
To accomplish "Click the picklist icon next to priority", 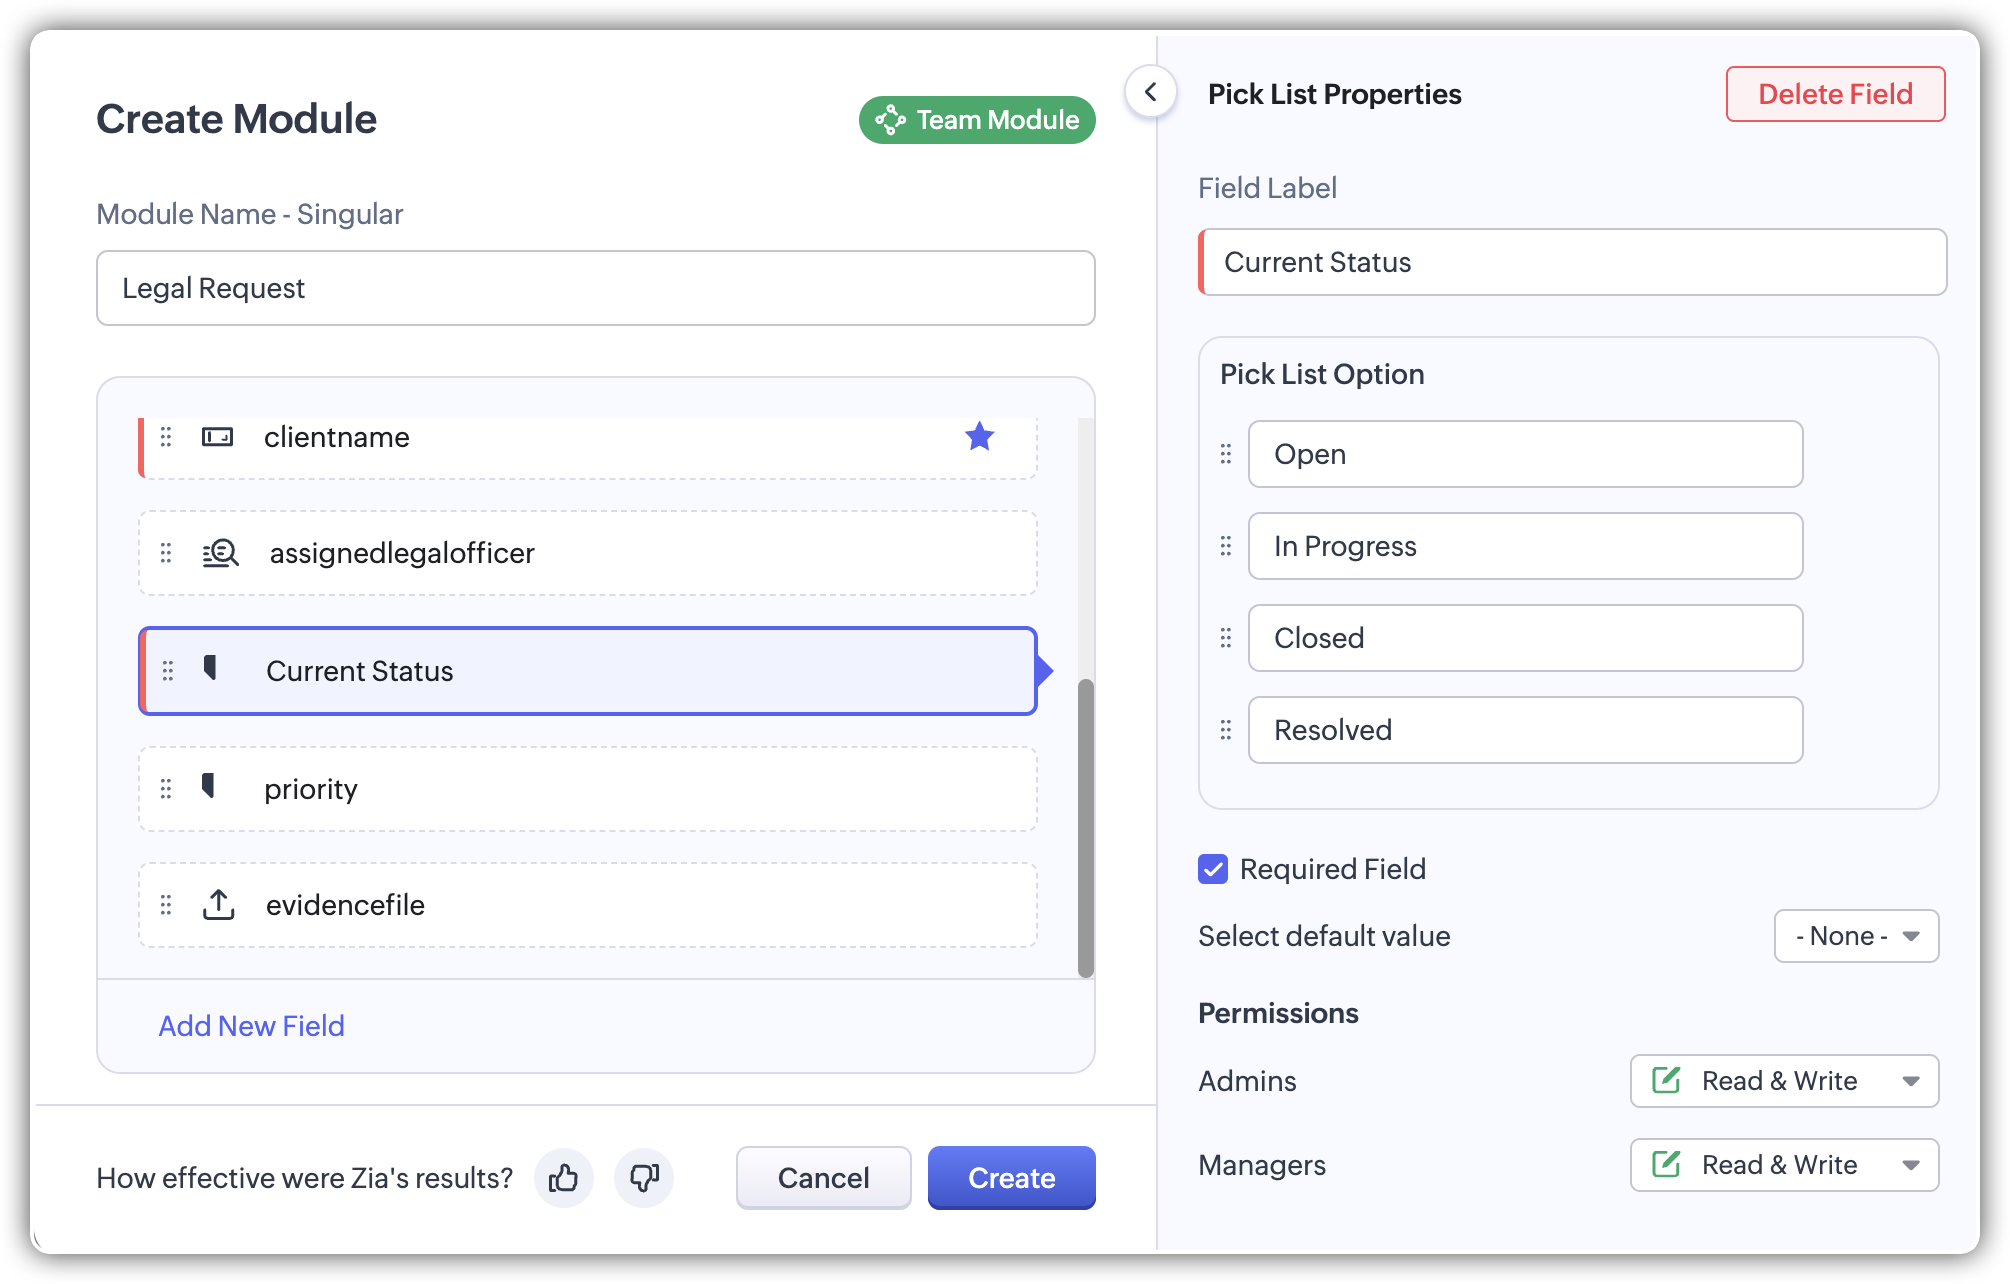I will [209, 787].
